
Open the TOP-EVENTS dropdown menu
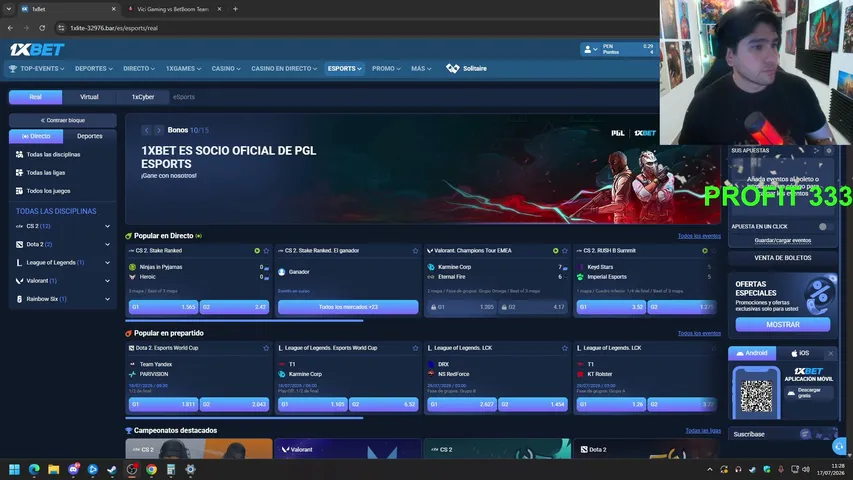pyautogui.click(x=37, y=69)
